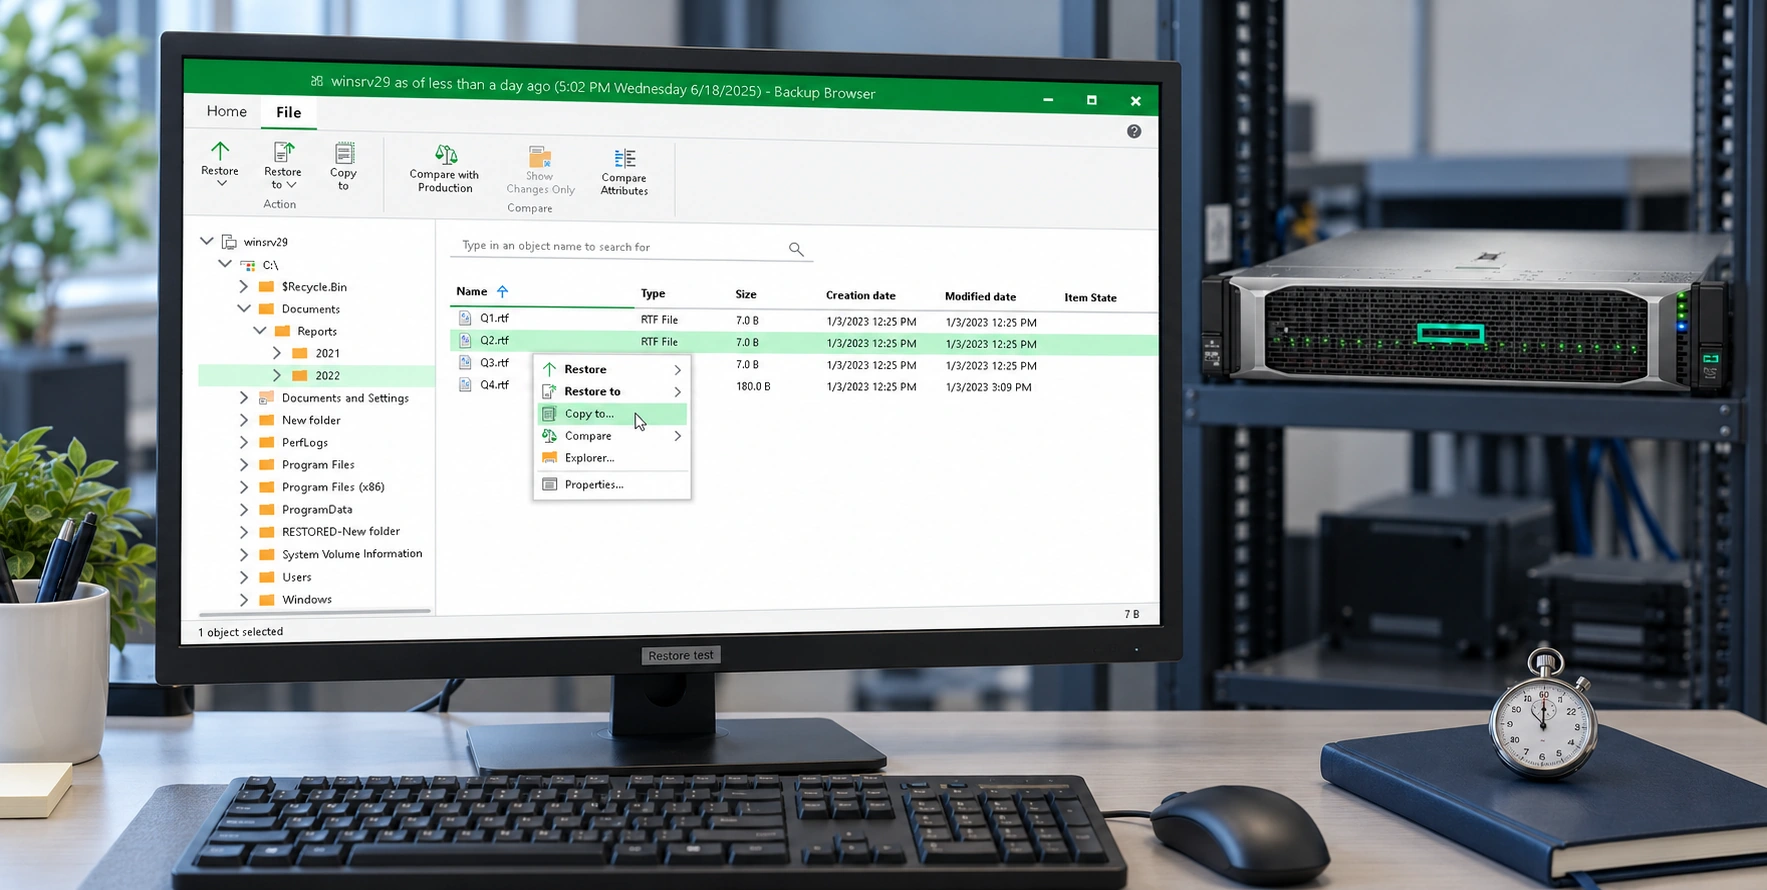
Task: Click the 2021 folder icon
Action: [299, 353]
